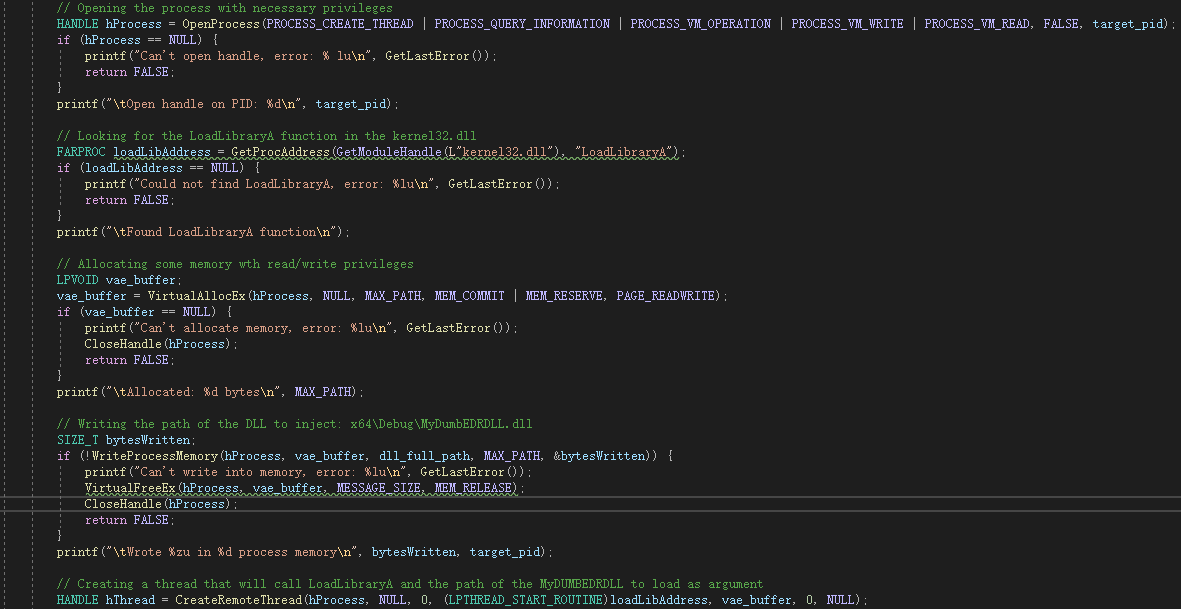
Task: Click the MEM_RELEASE flag
Action: [x=476, y=488]
